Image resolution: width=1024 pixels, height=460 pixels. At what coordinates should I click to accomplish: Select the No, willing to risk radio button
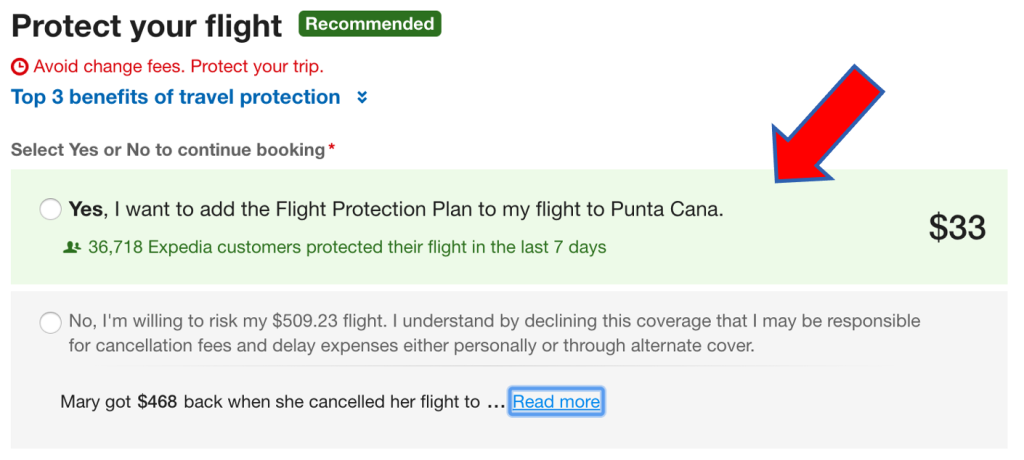(50, 323)
